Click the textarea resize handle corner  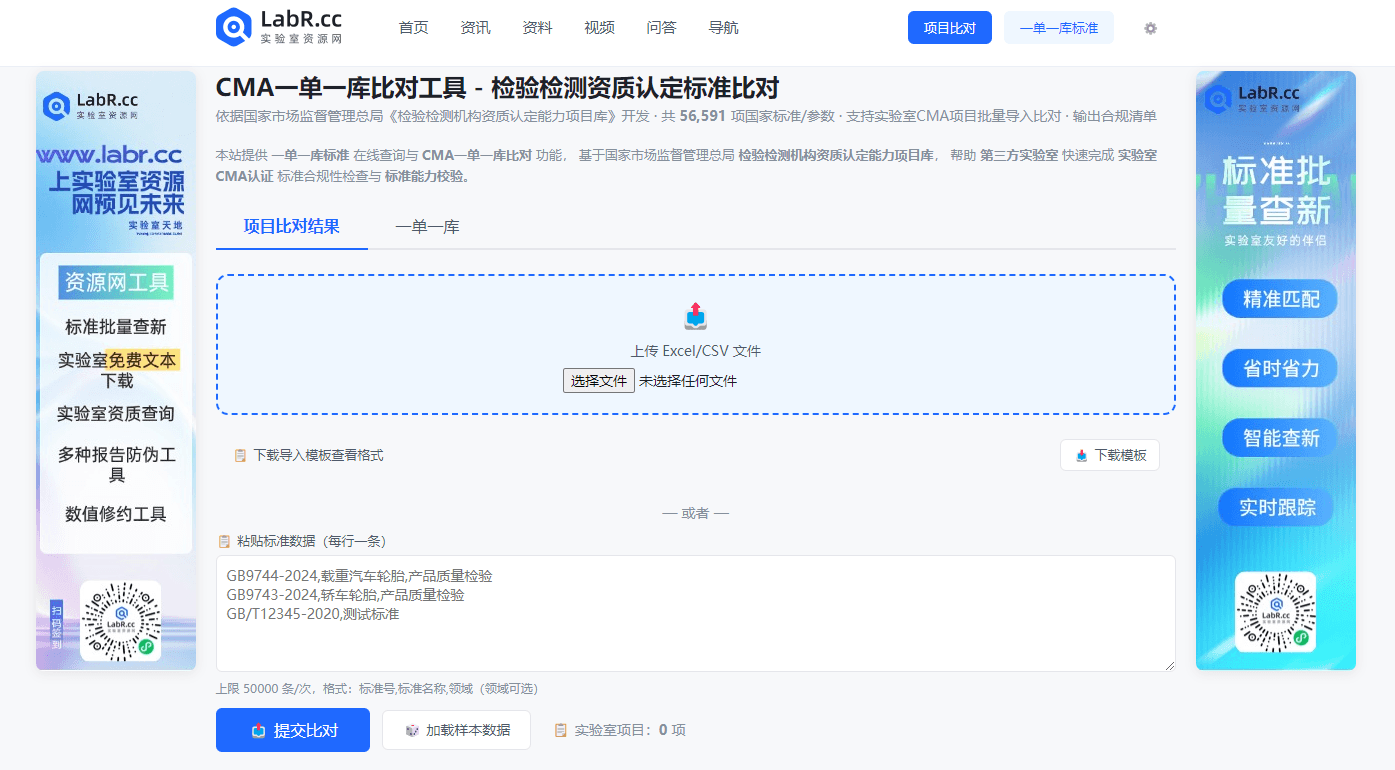click(1169, 665)
